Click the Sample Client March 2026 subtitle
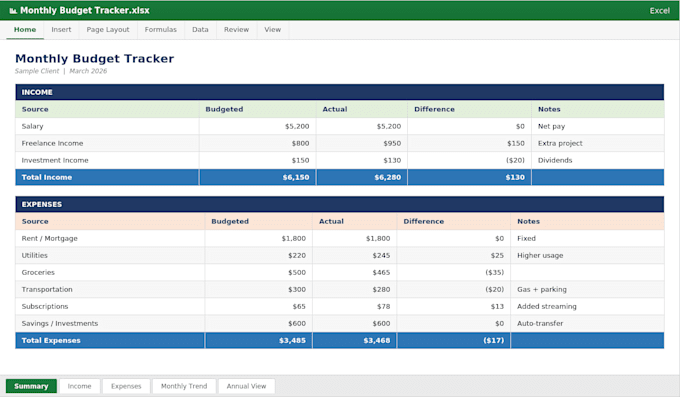This screenshot has width=680, height=397. click(61, 71)
